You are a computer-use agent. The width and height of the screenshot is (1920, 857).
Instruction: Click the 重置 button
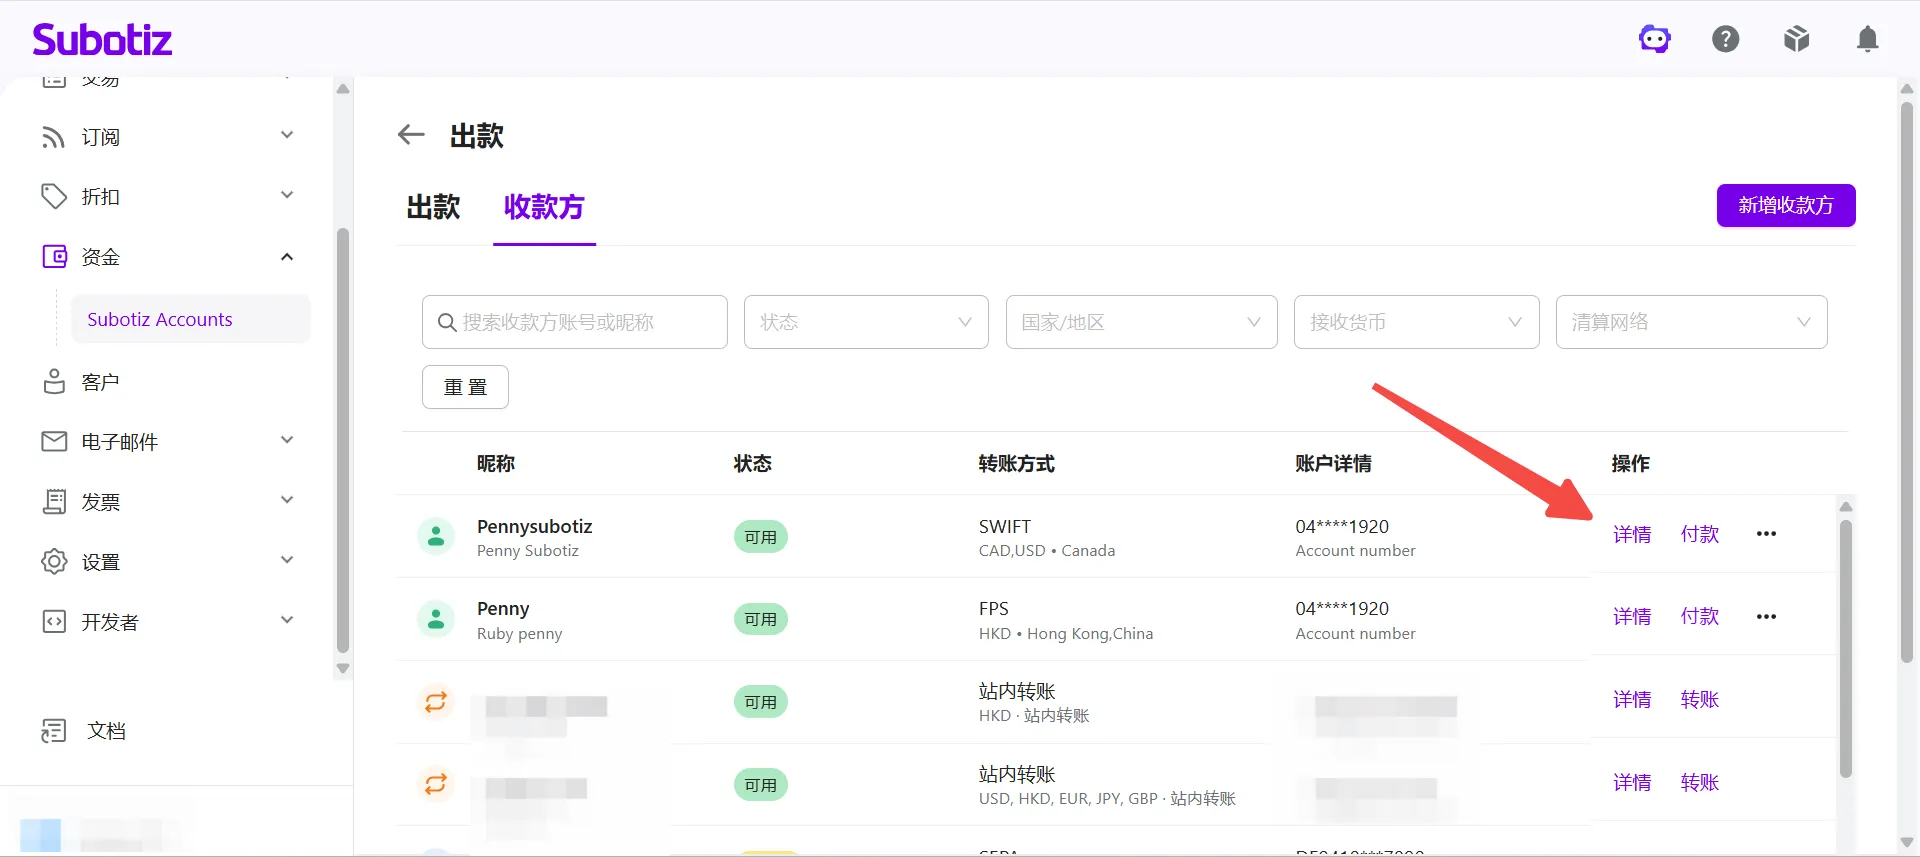coord(465,387)
